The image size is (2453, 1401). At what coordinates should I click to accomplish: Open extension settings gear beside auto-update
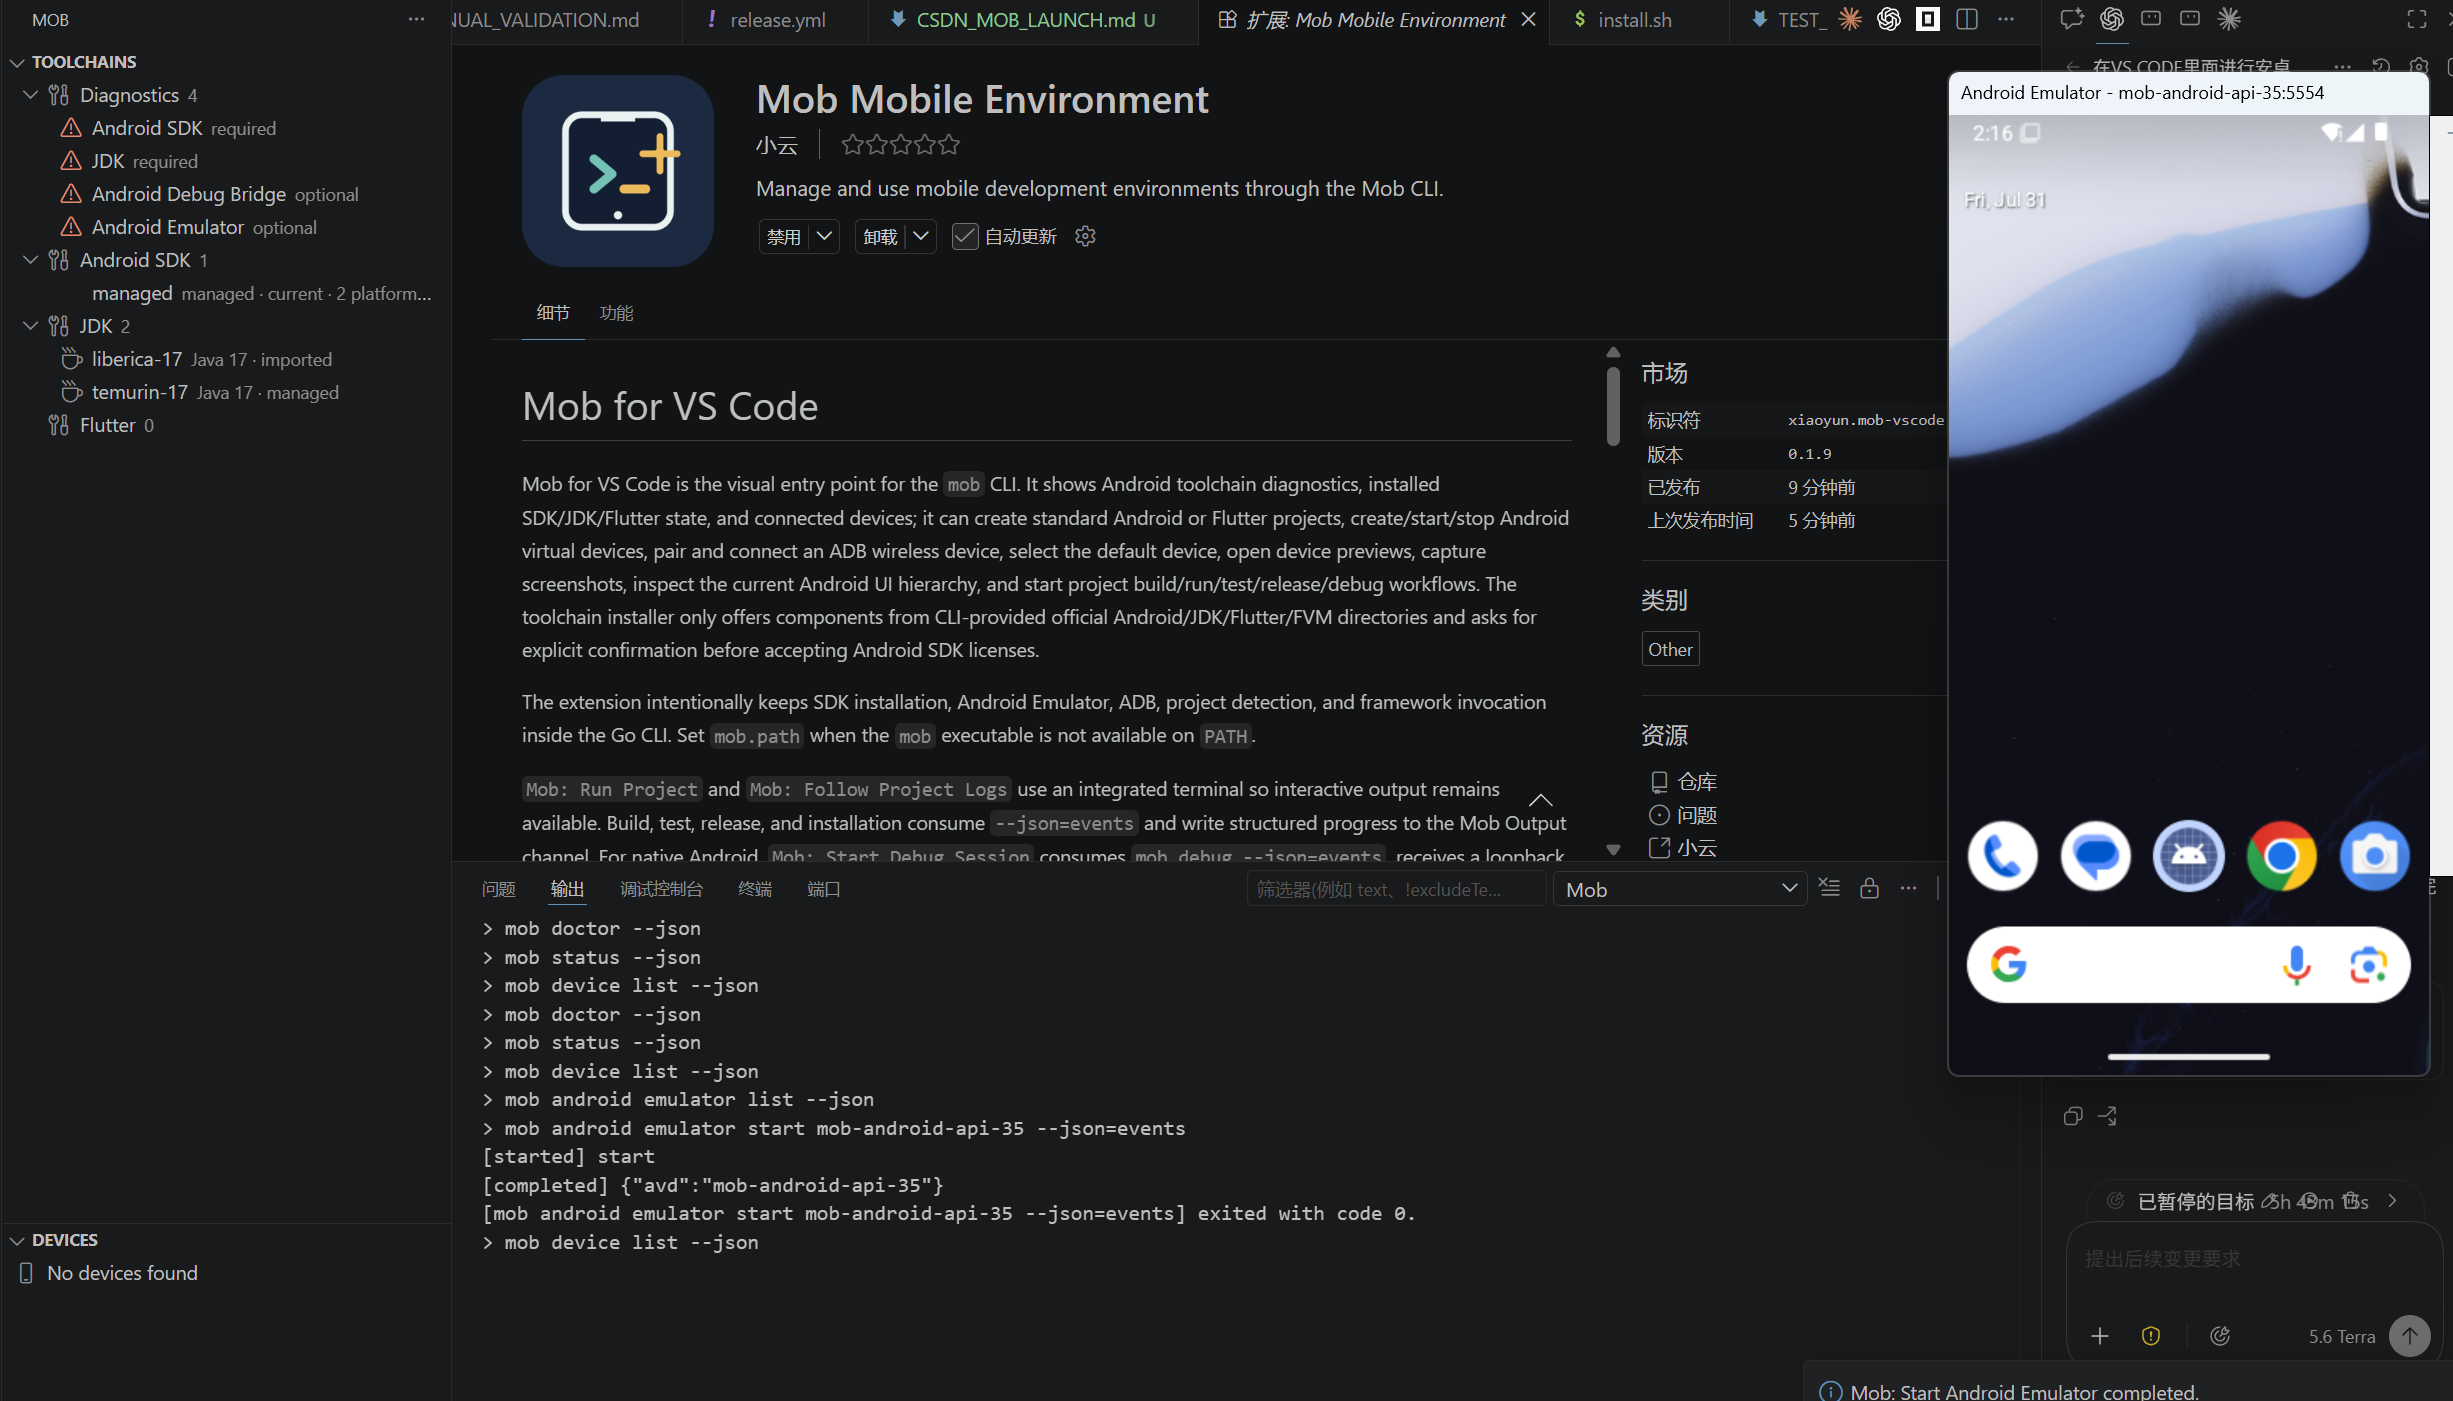click(x=1085, y=236)
